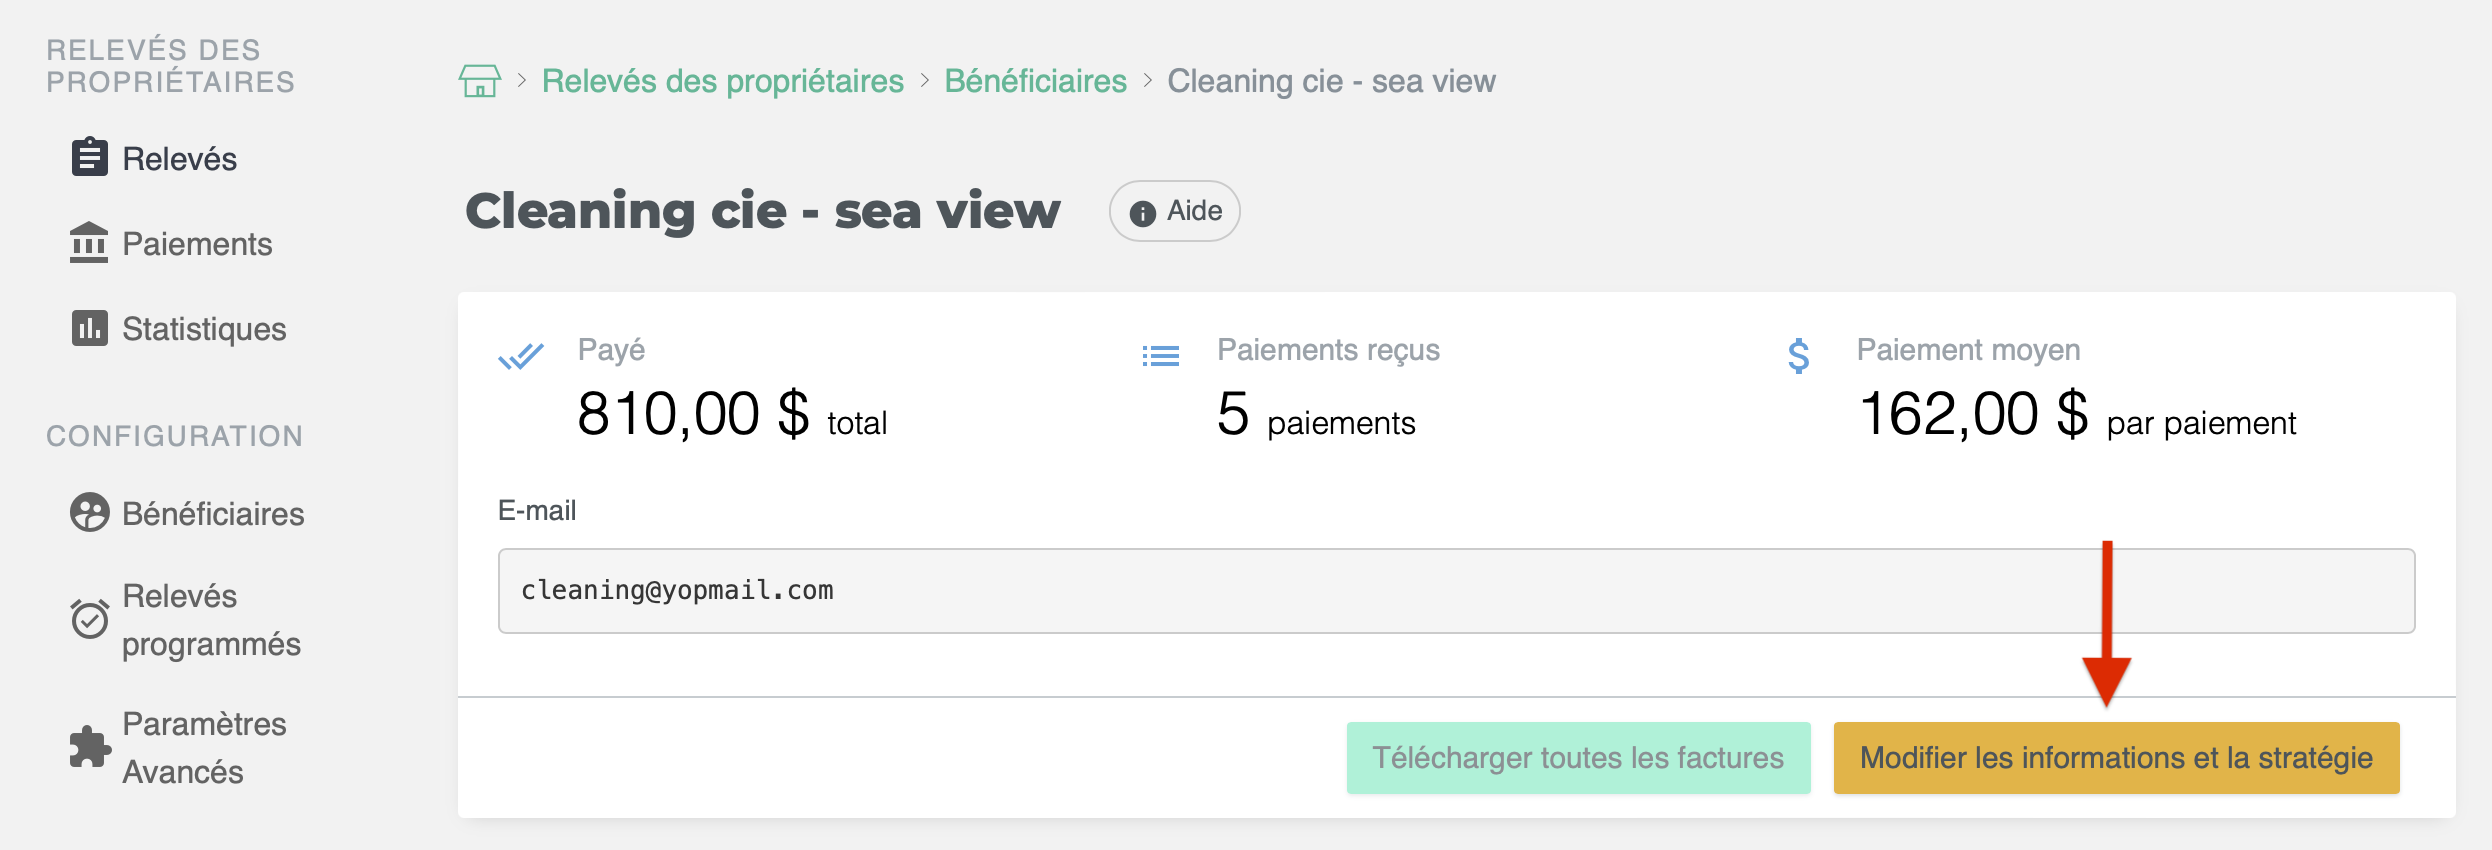Click the dollar sign Paiement moyen icon
Image resolution: width=2492 pixels, height=850 pixels.
pyautogui.click(x=1798, y=356)
